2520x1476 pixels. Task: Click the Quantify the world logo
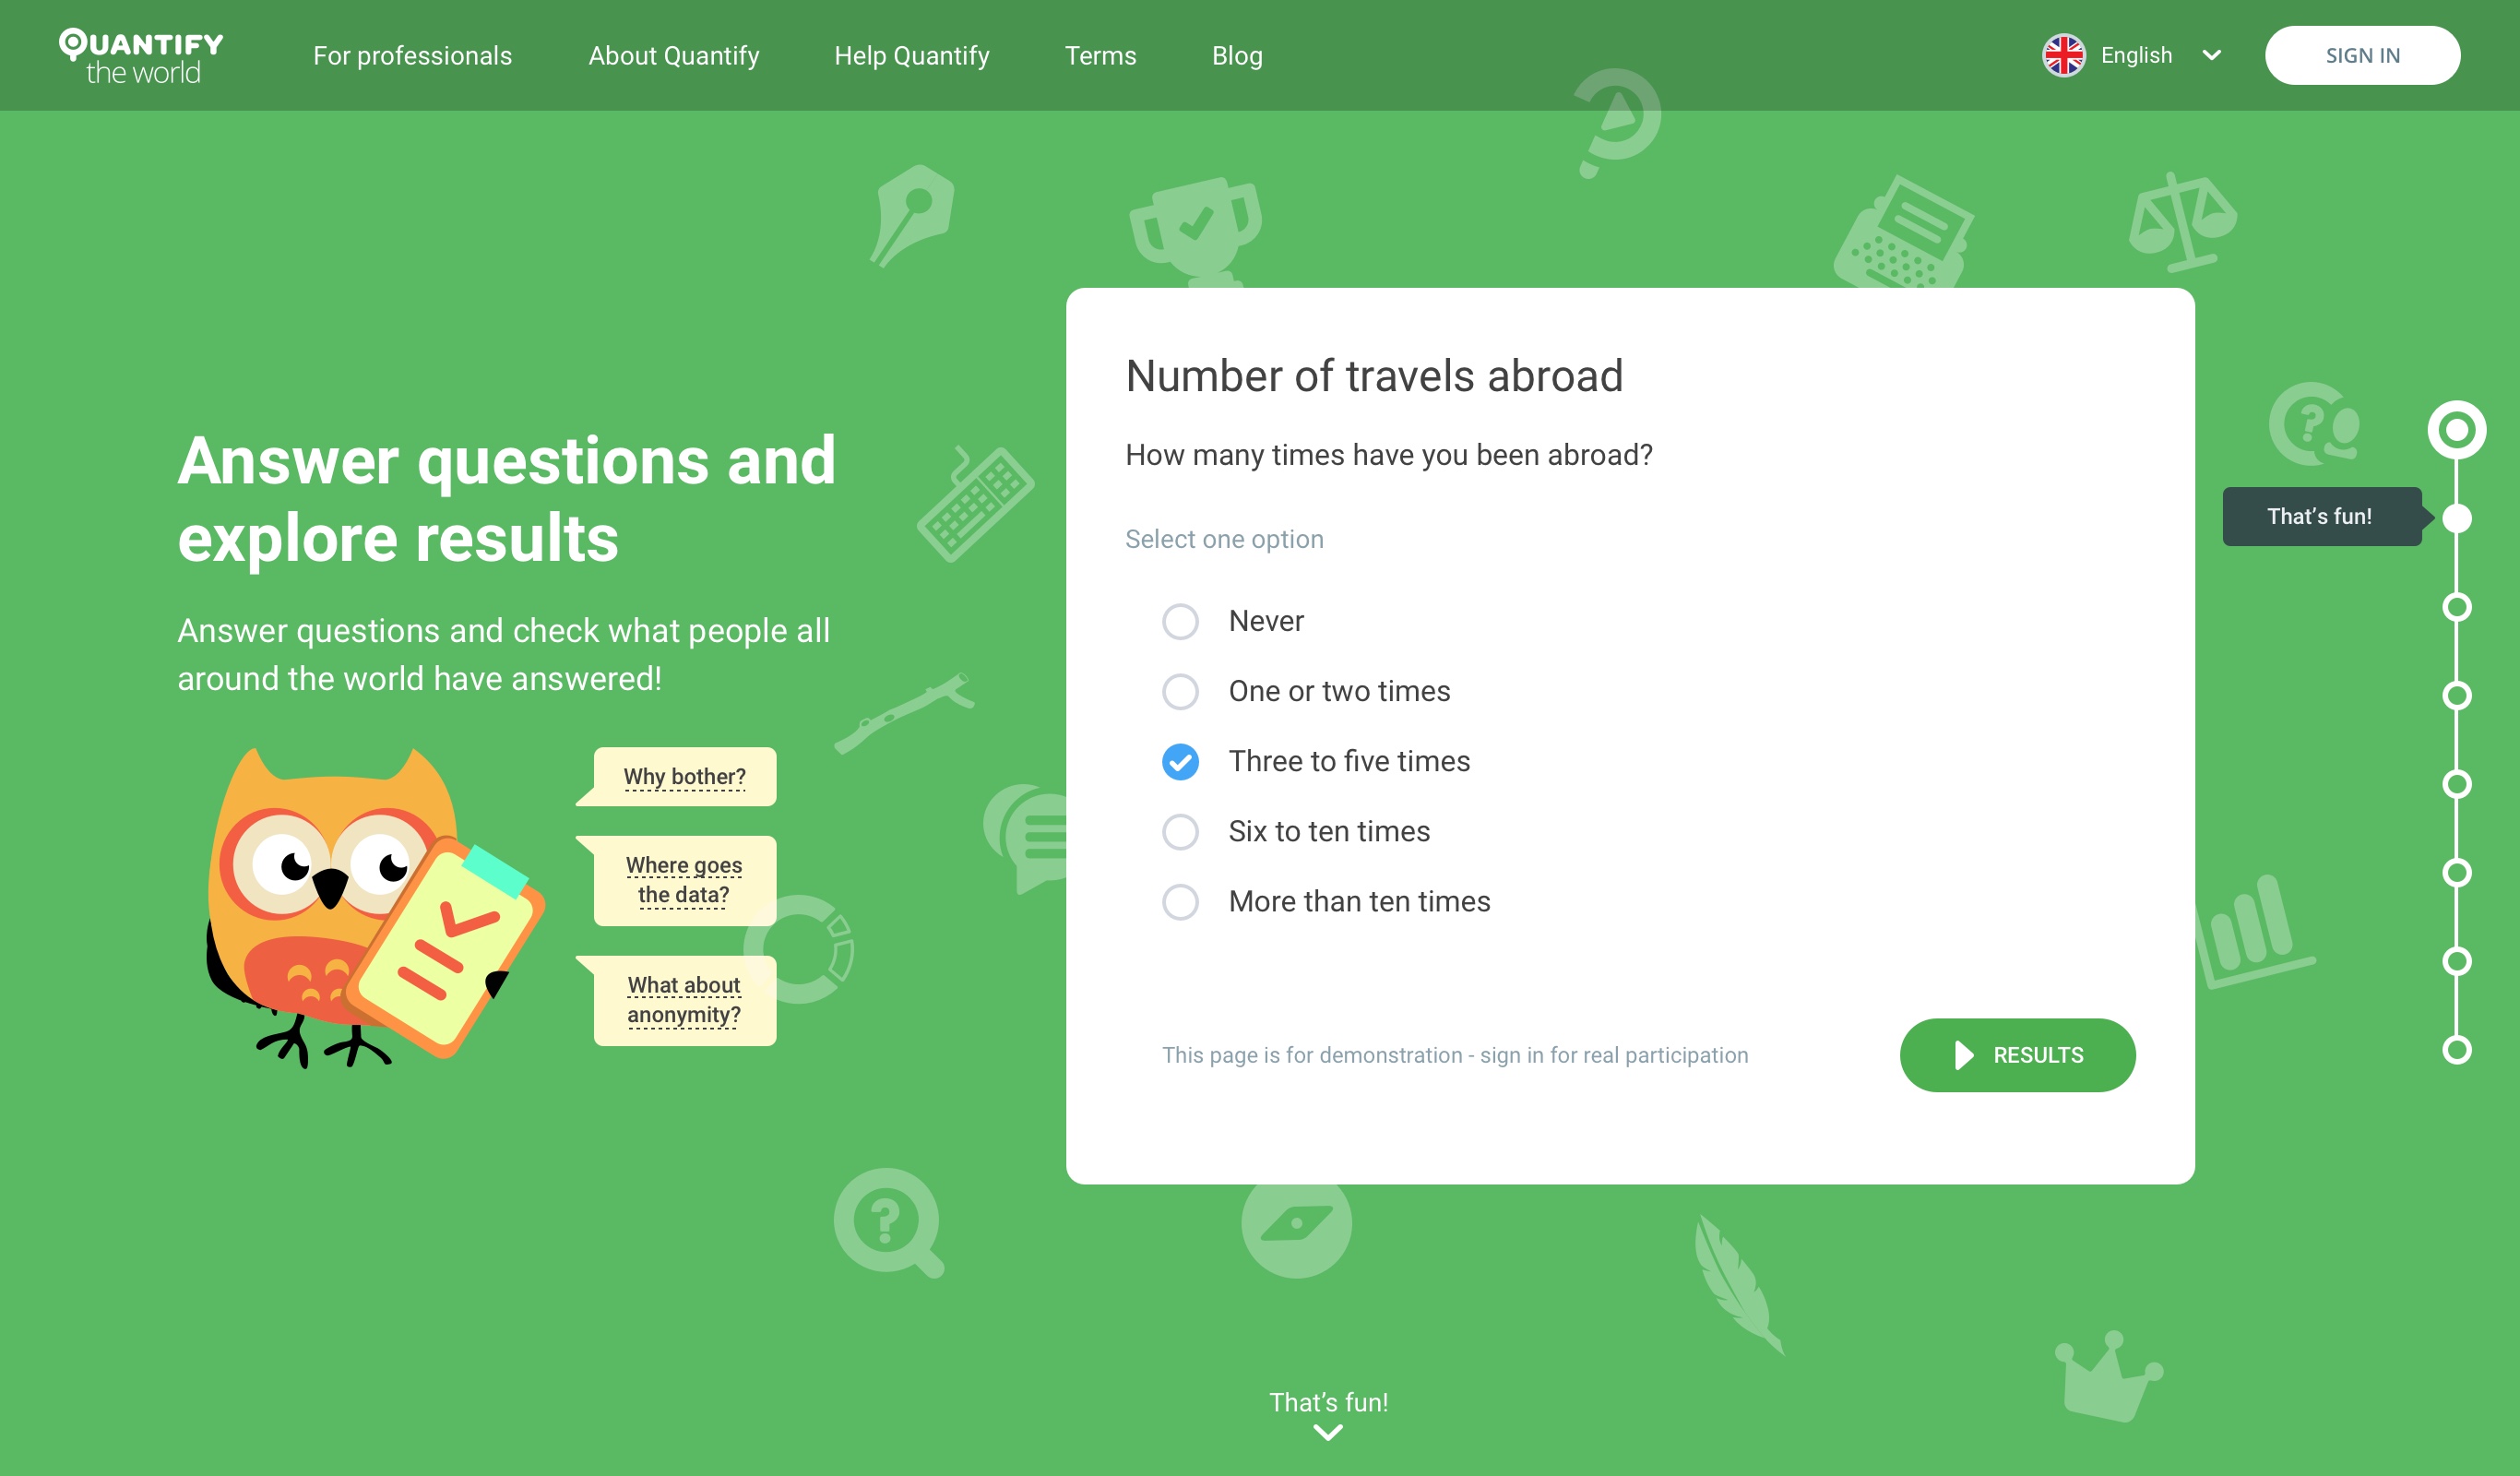tap(141, 56)
